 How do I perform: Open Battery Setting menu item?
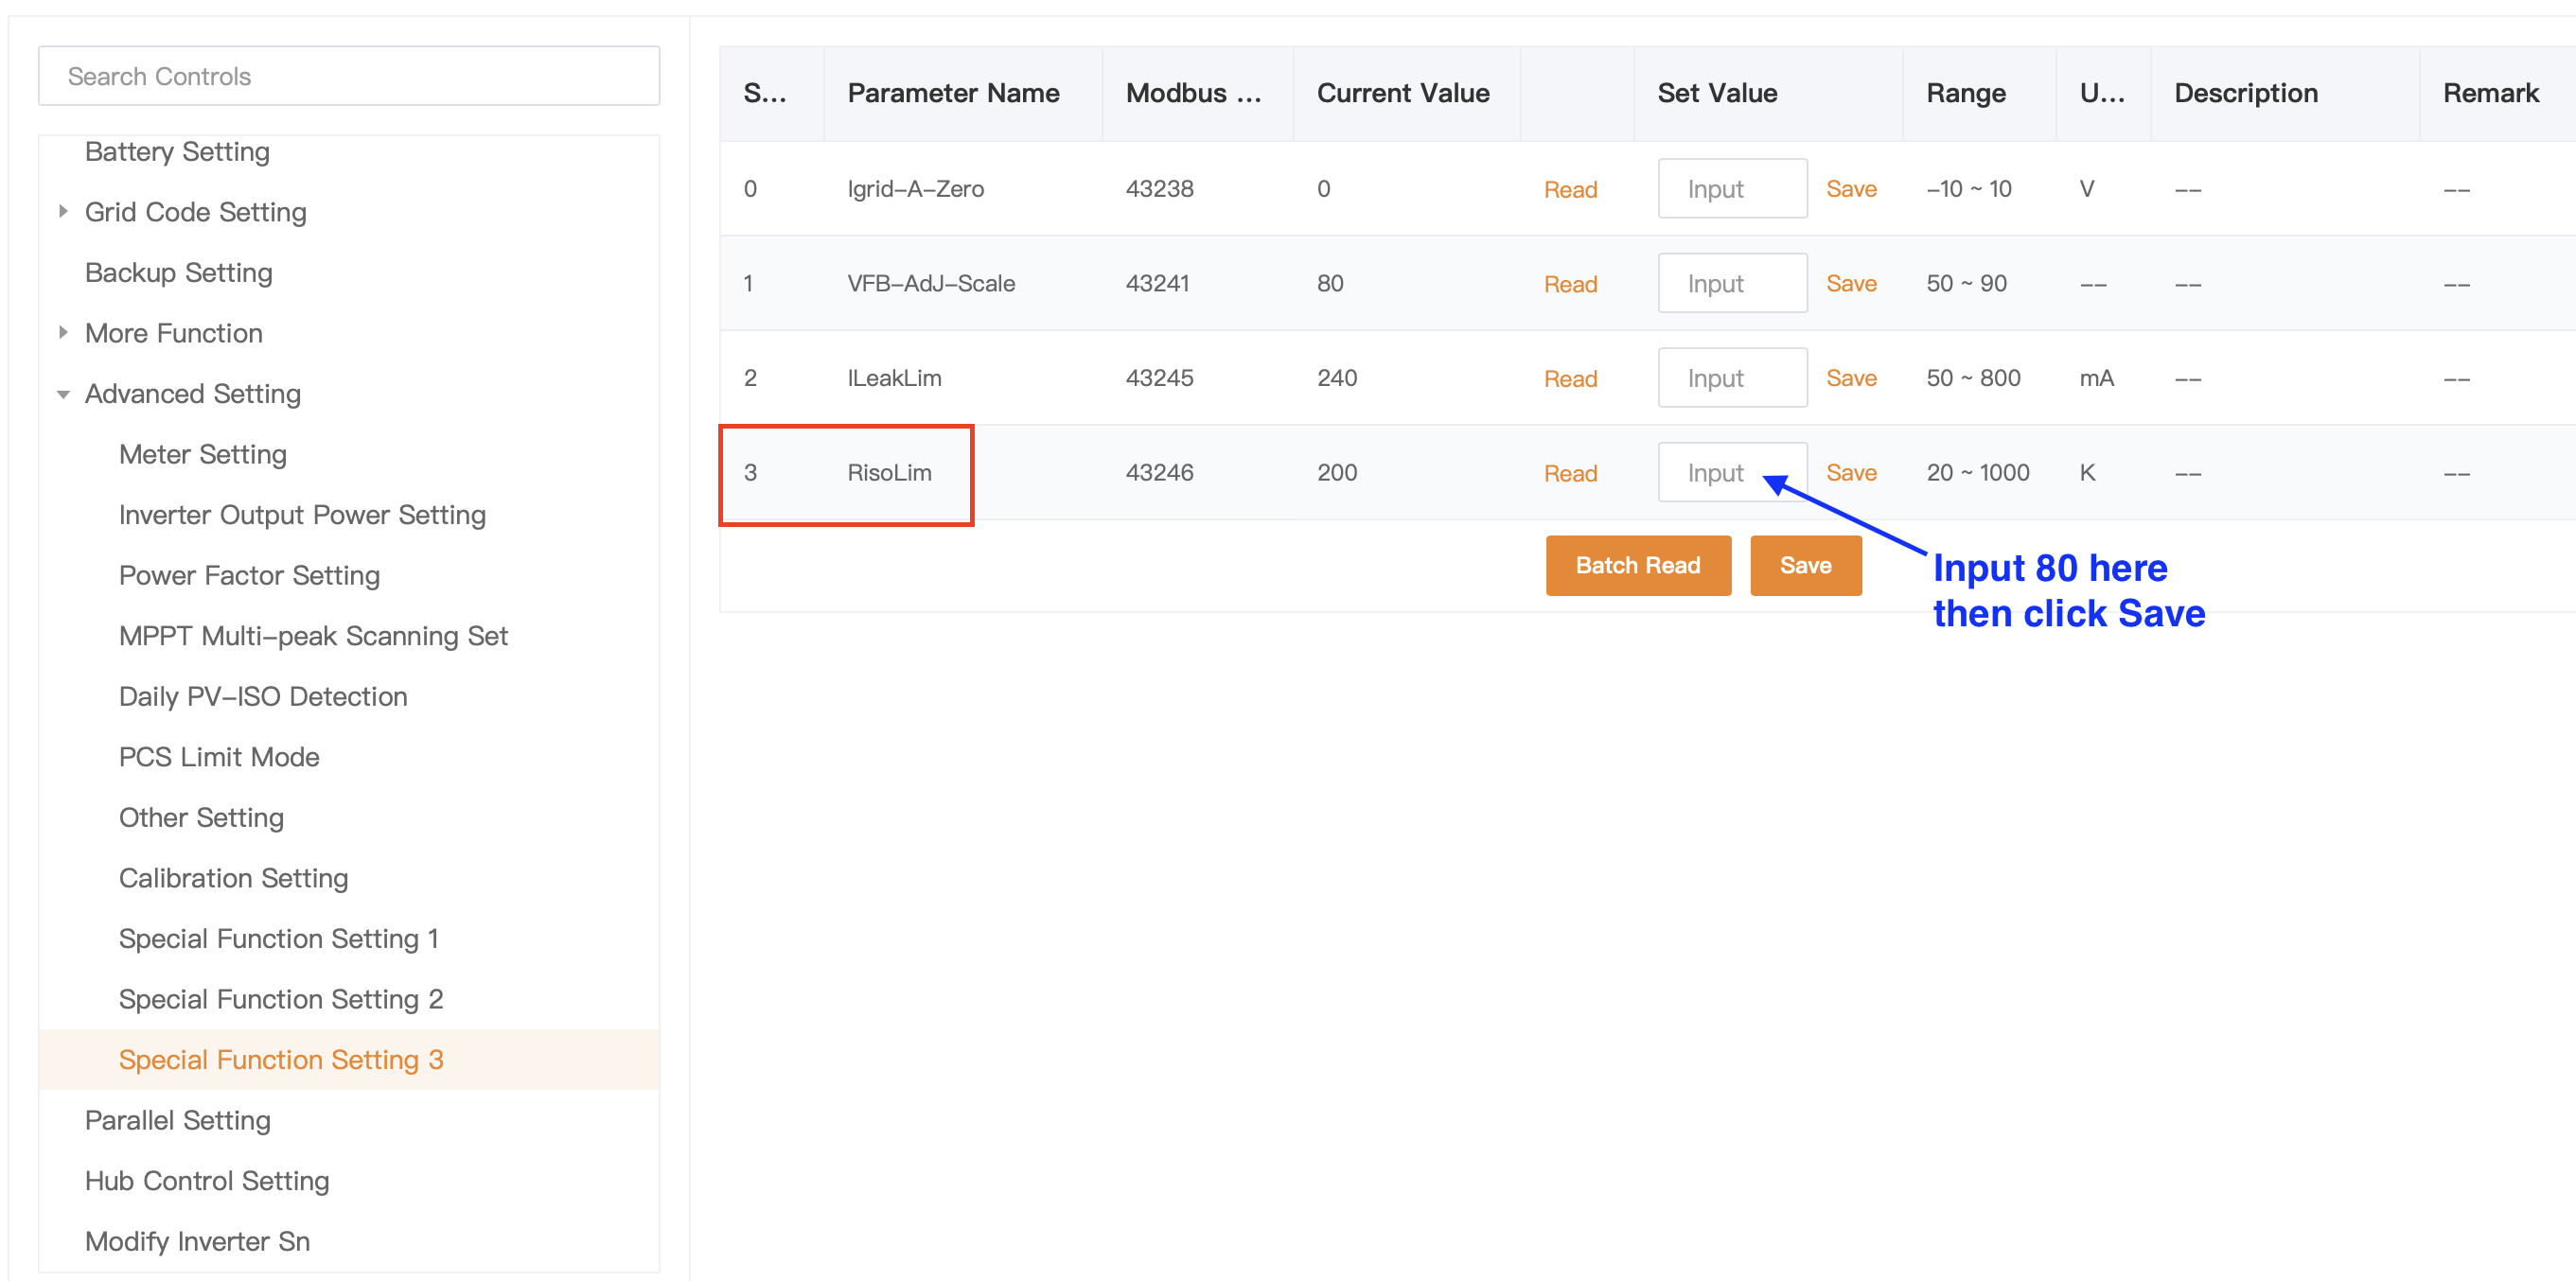pos(177,152)
